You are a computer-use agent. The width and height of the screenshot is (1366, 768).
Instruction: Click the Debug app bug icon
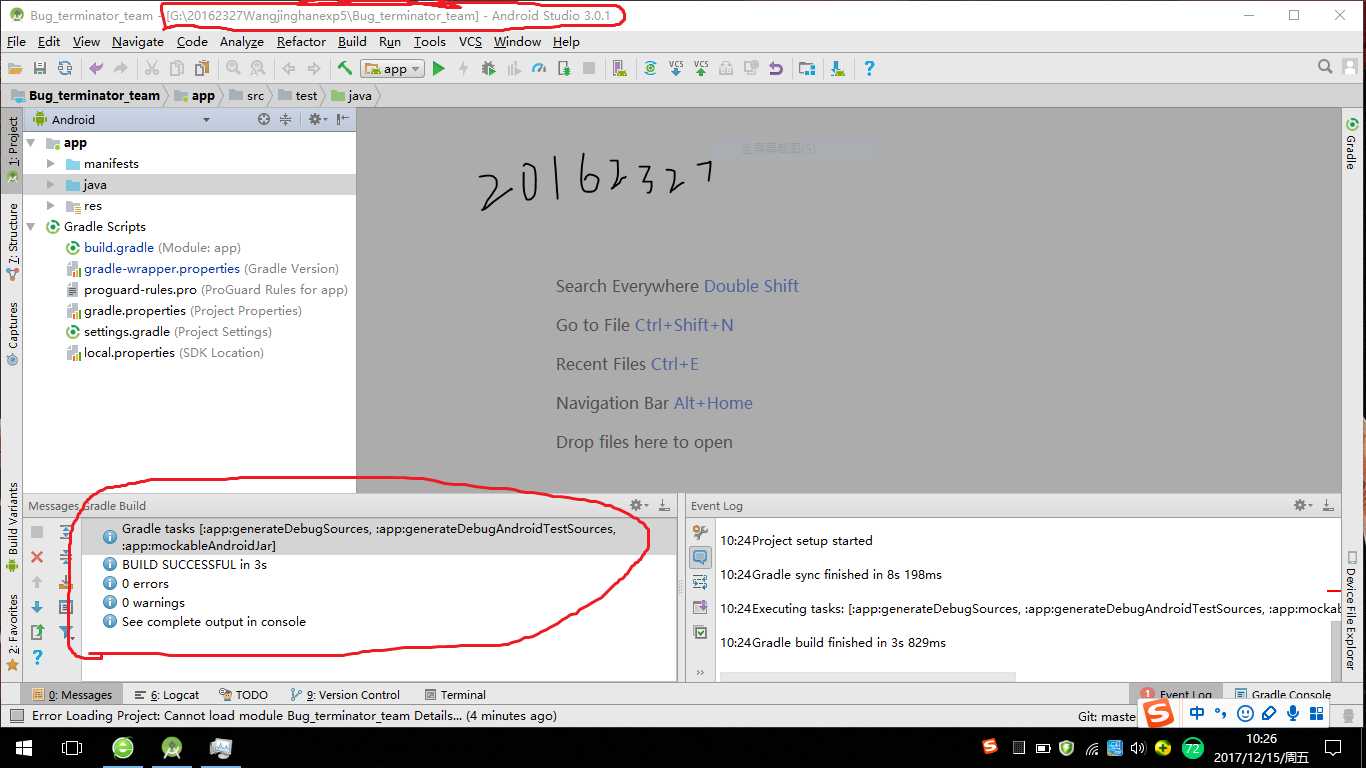pos(488,68)
